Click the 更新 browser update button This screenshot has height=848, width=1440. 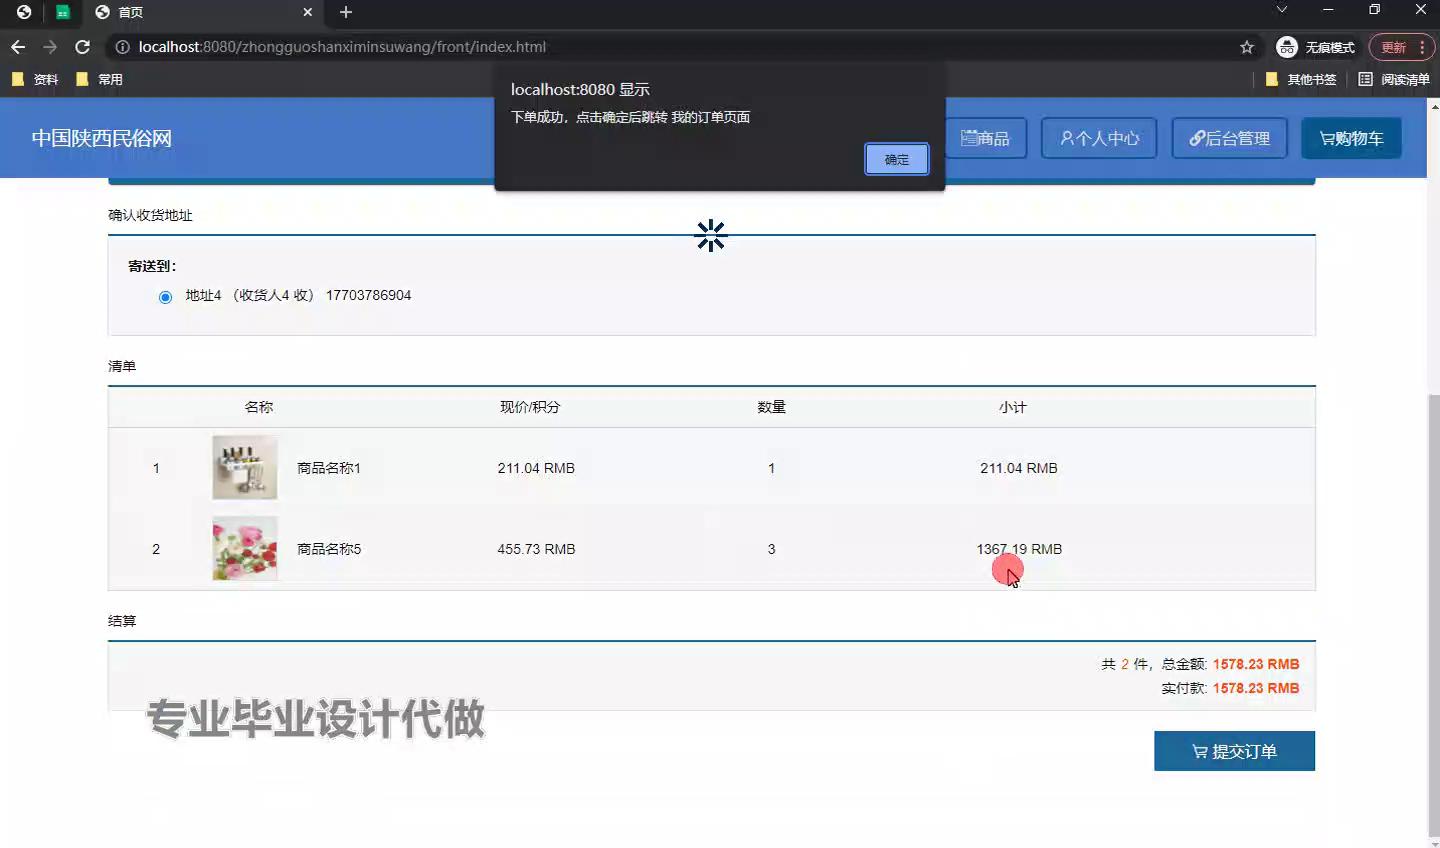coord(1393,47)
